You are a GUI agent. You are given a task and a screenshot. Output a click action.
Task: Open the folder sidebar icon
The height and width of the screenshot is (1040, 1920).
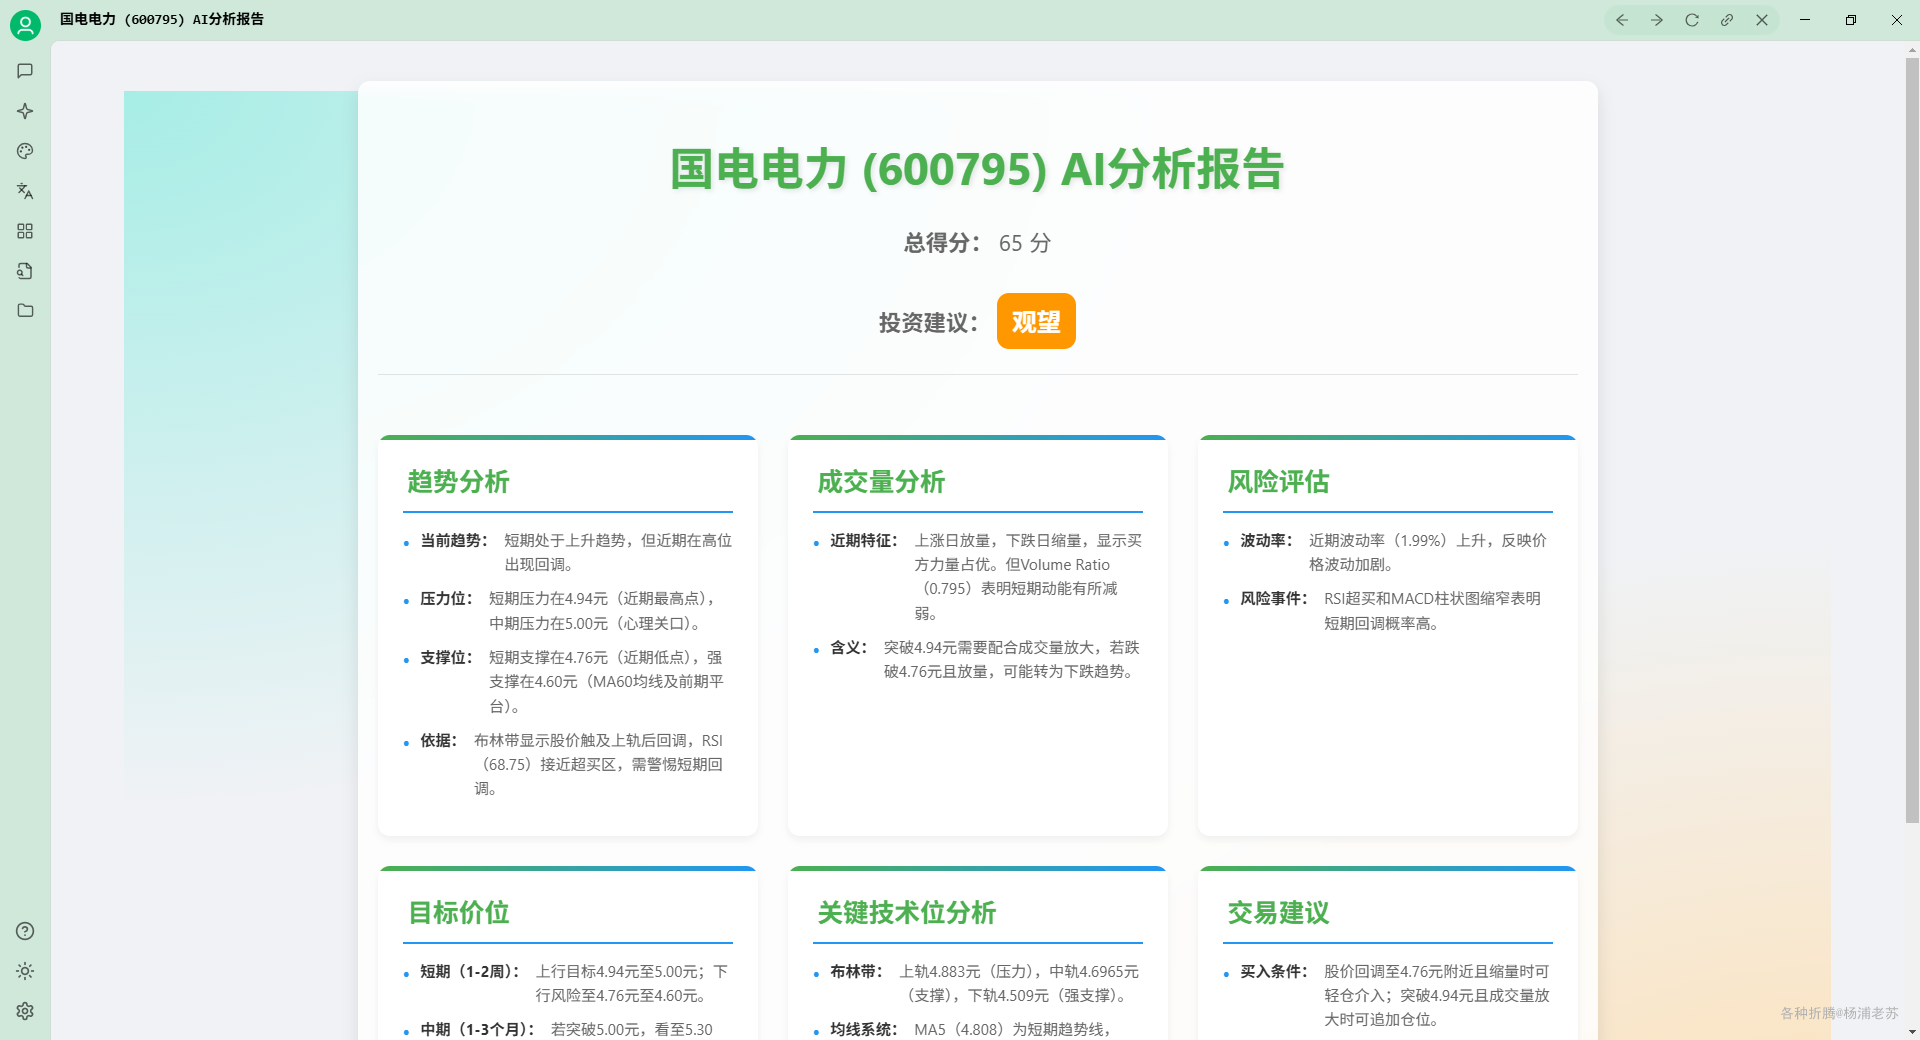(x=25, y=311)
